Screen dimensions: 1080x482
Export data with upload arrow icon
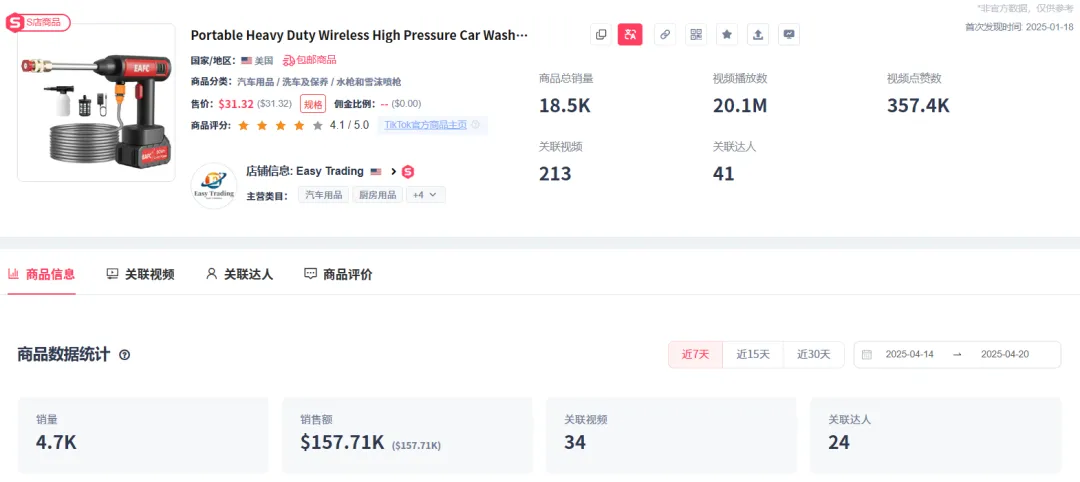pos(758,34)
